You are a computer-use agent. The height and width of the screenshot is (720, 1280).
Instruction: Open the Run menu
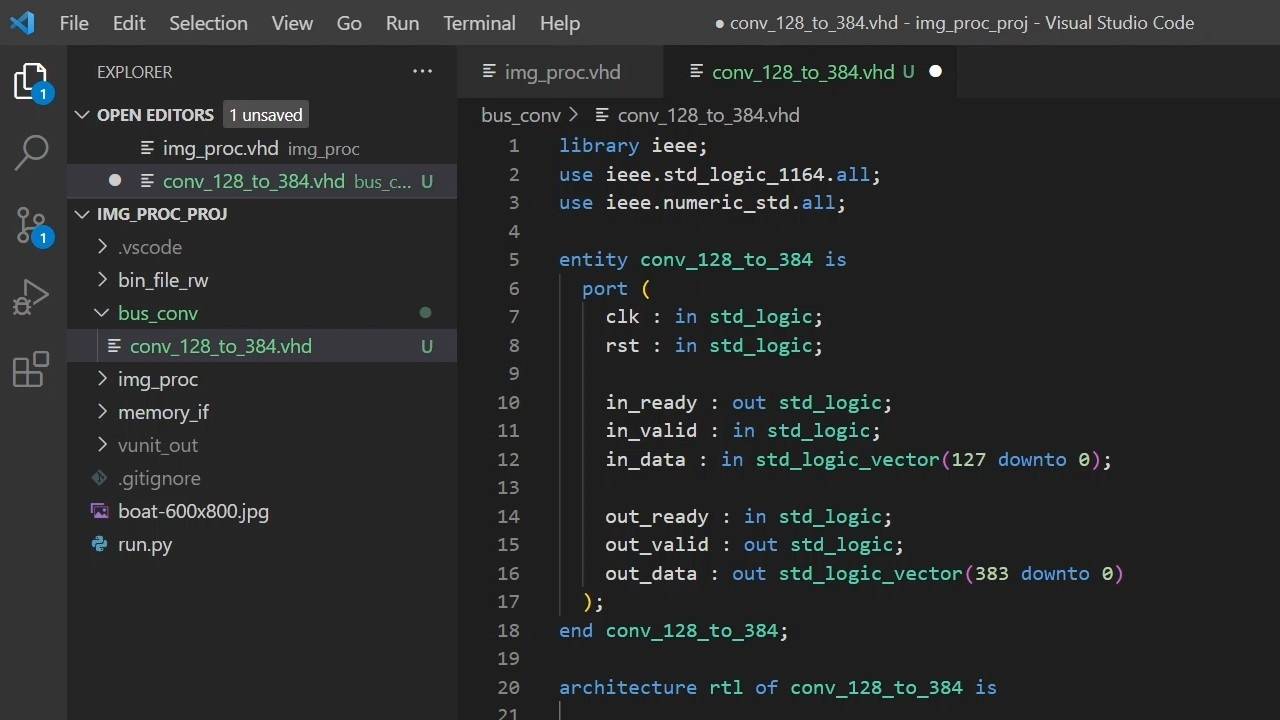(402, 23)
